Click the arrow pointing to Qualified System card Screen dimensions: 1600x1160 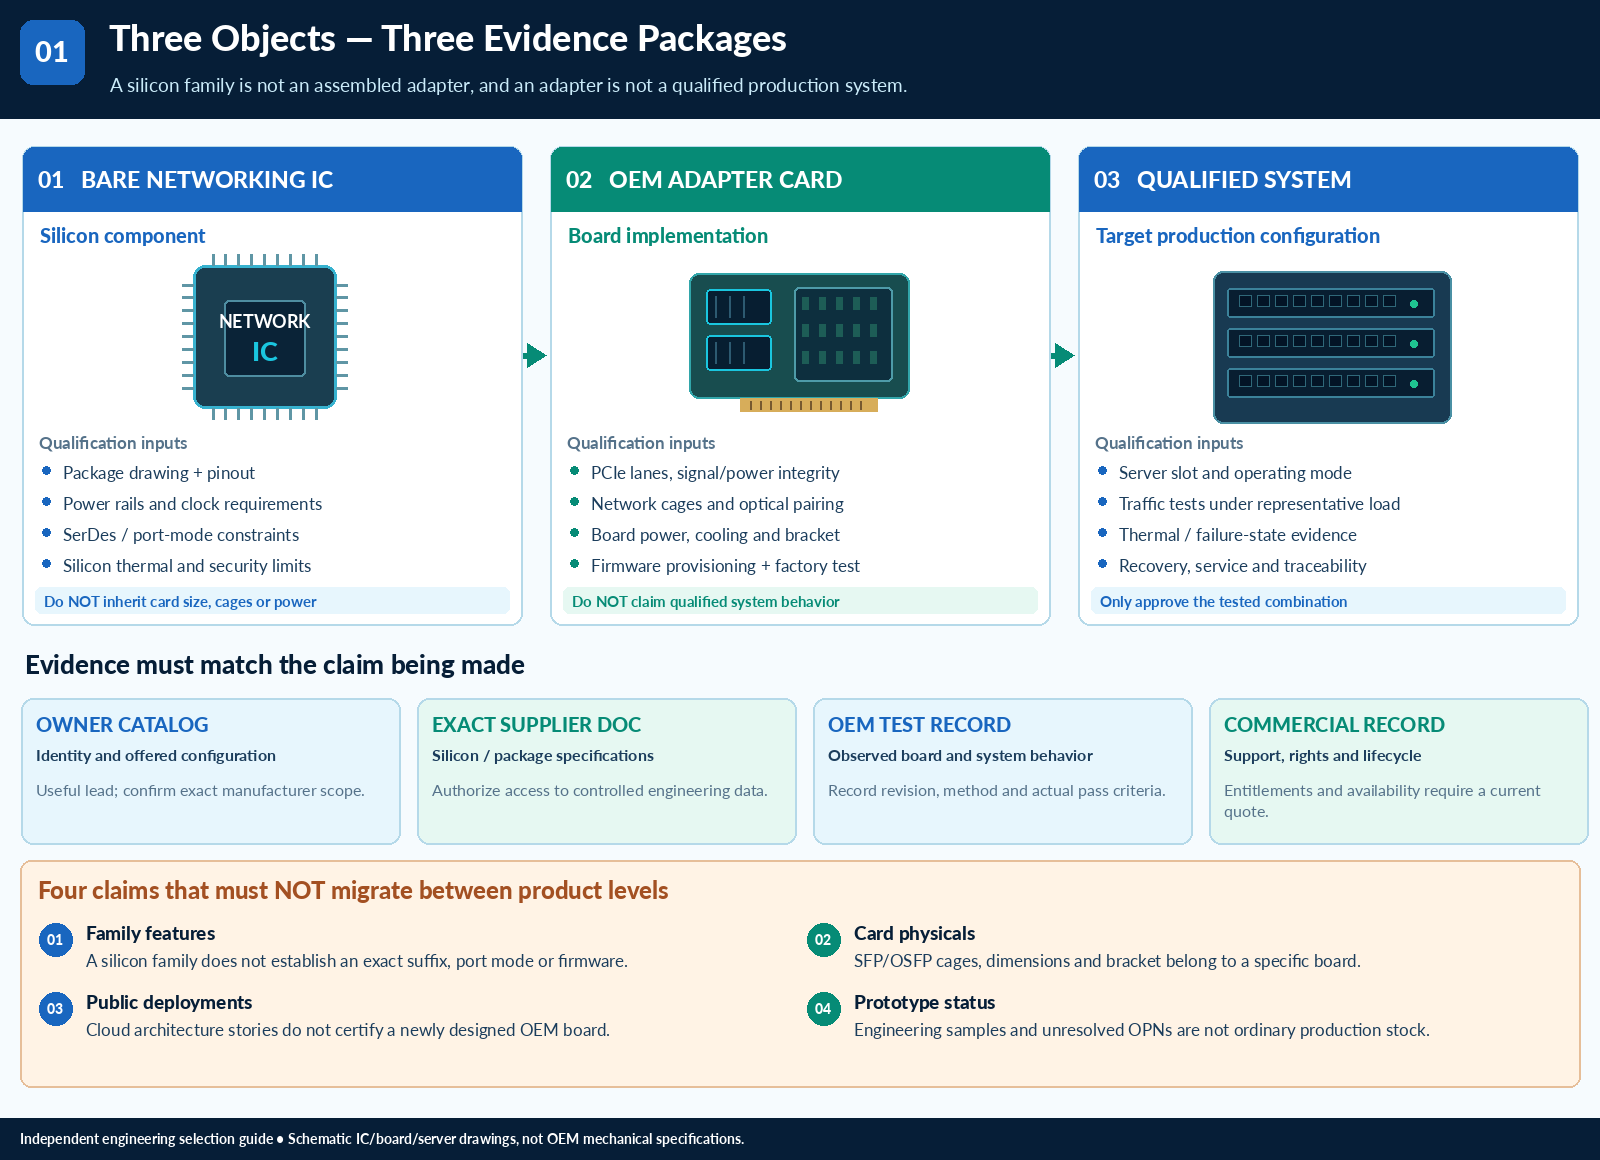pos(1063,355)
